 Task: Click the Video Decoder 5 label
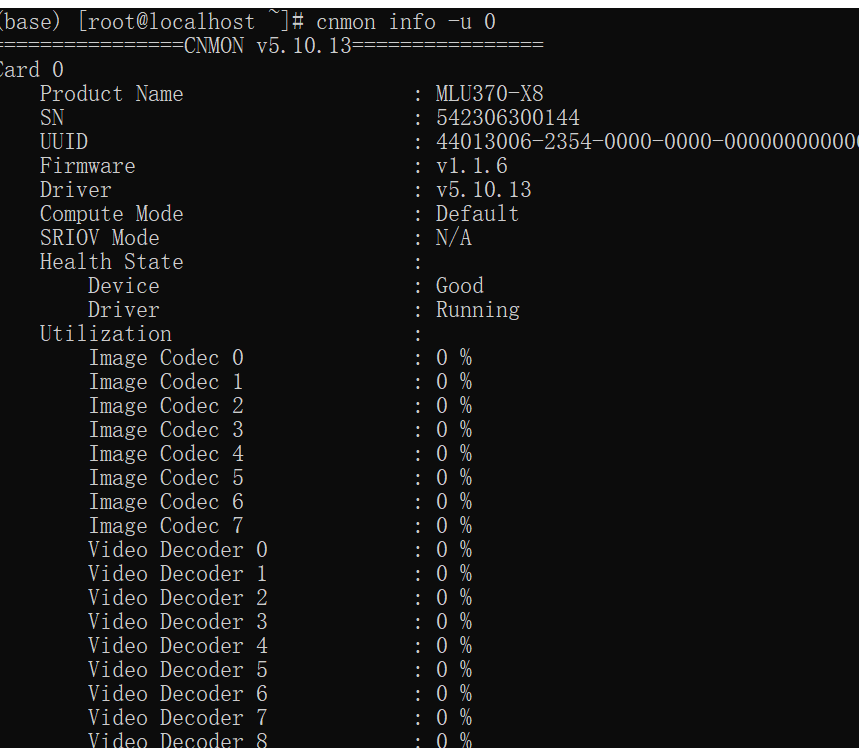click(178, 670)
